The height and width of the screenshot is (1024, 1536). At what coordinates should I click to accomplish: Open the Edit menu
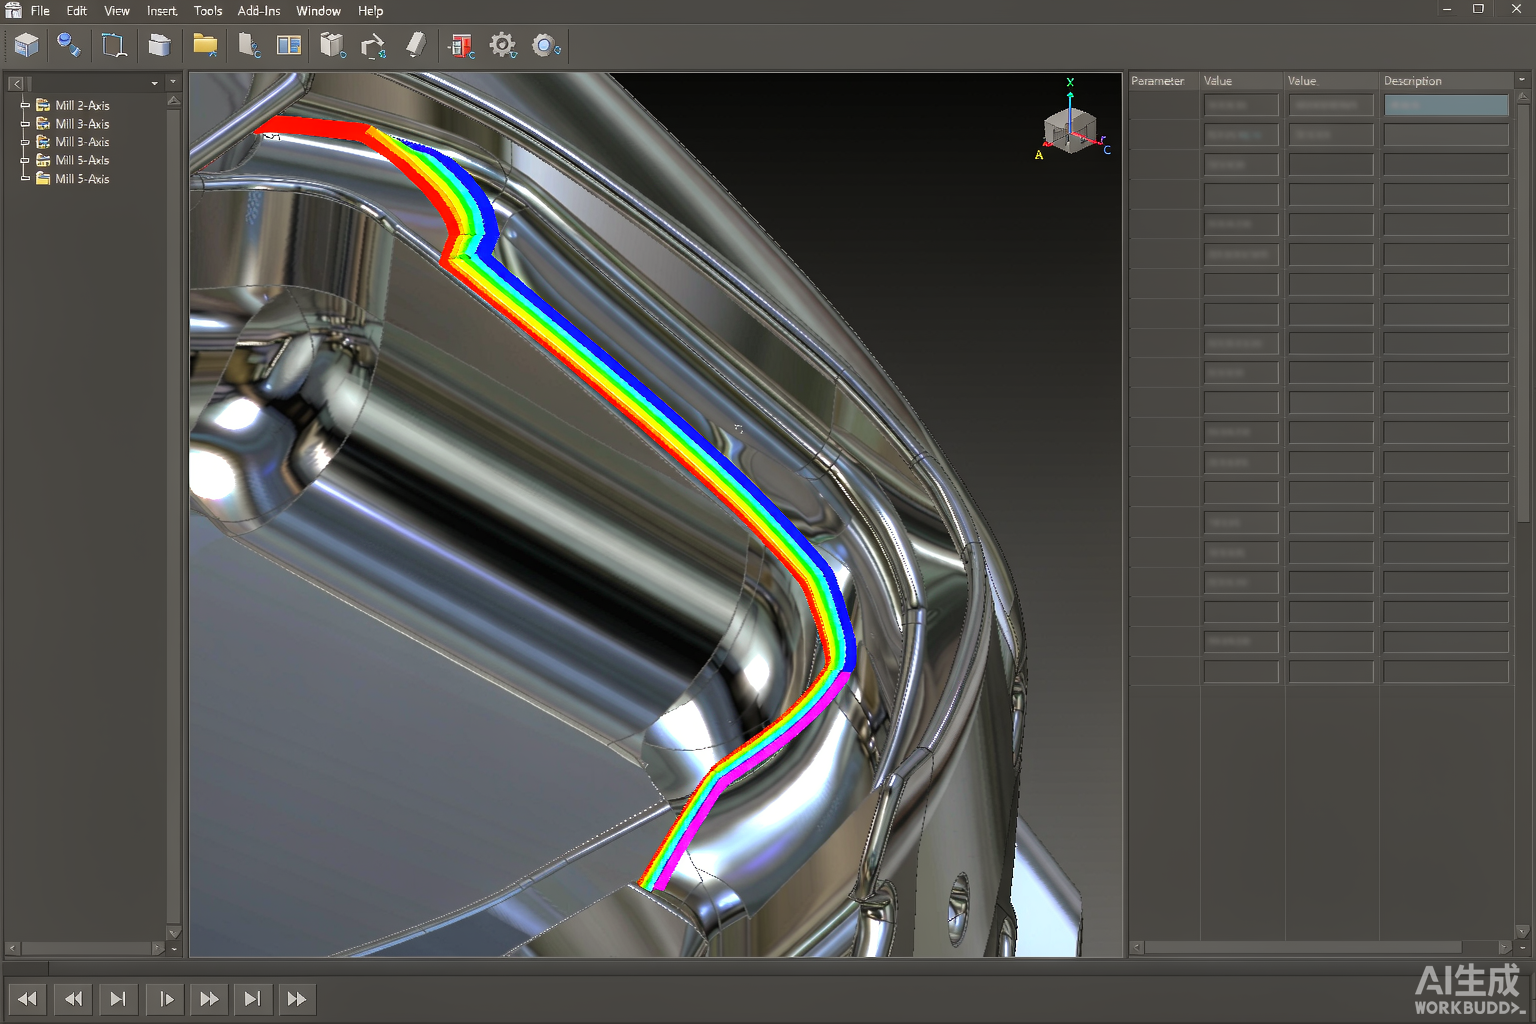(77, 11)
